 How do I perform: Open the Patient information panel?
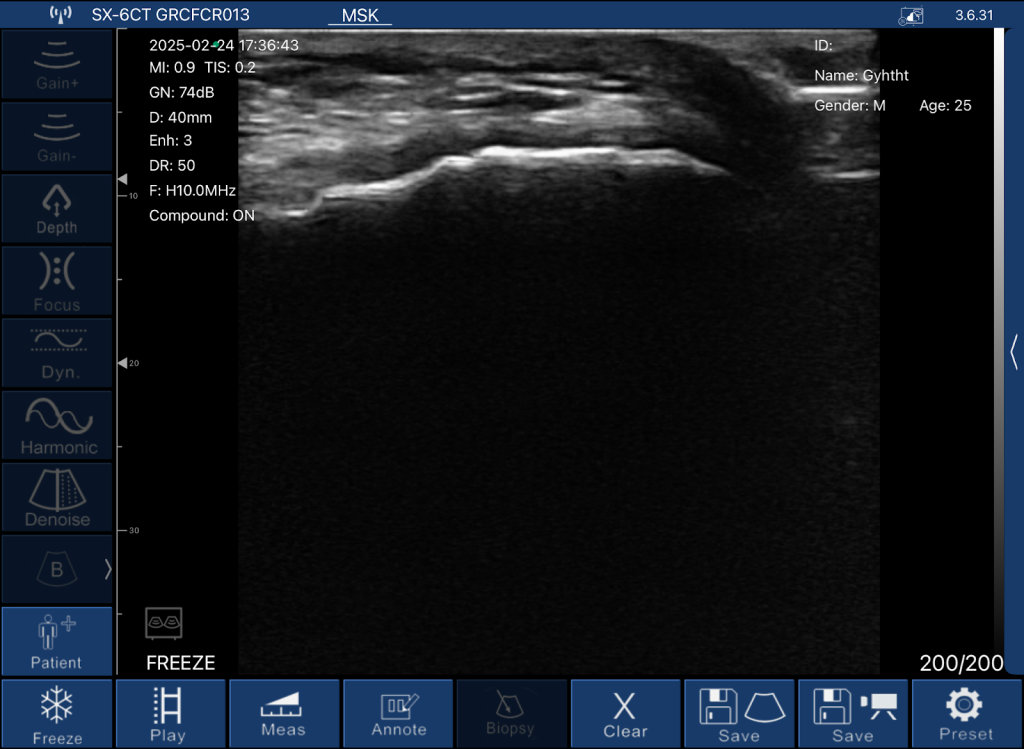click(57, 641)
